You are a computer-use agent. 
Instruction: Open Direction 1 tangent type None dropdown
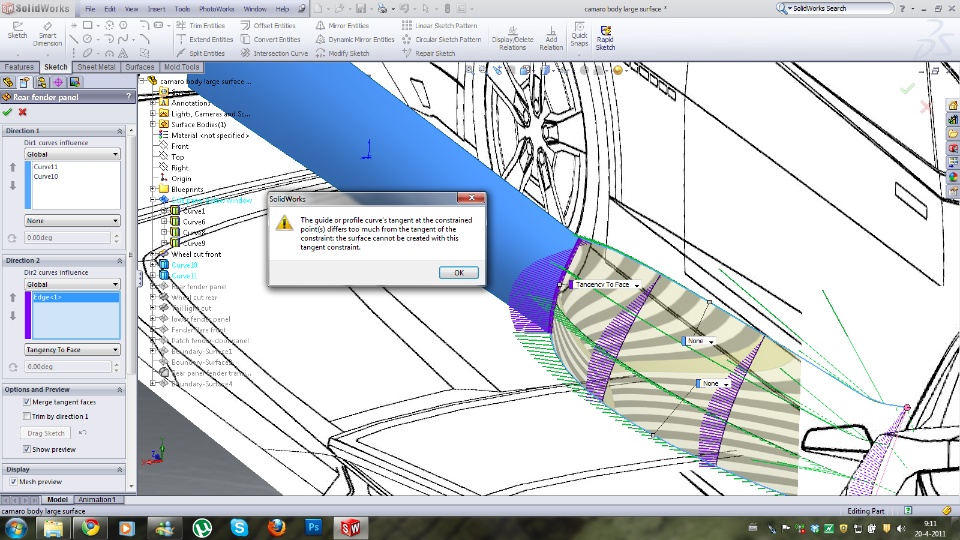pos(72,220)
